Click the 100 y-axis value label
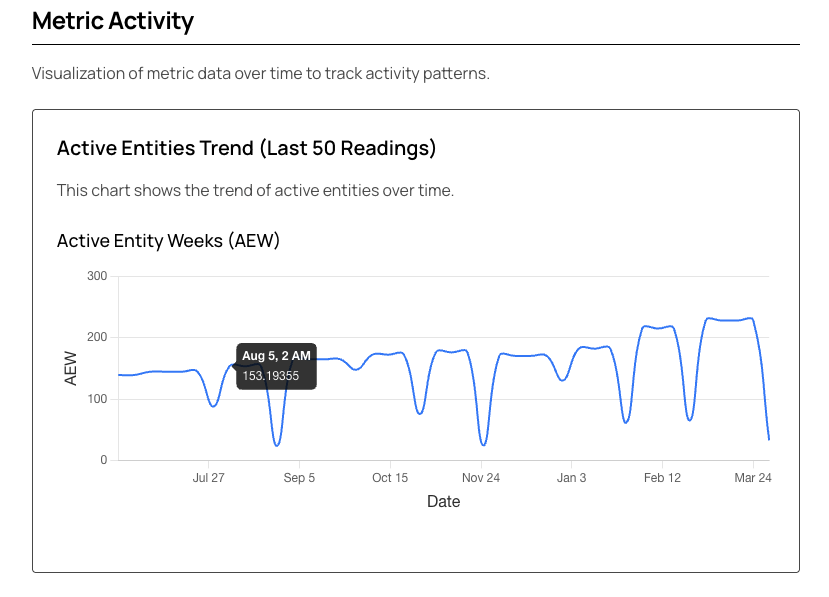Viewport: 829px width, 597px height. [97, 399]
